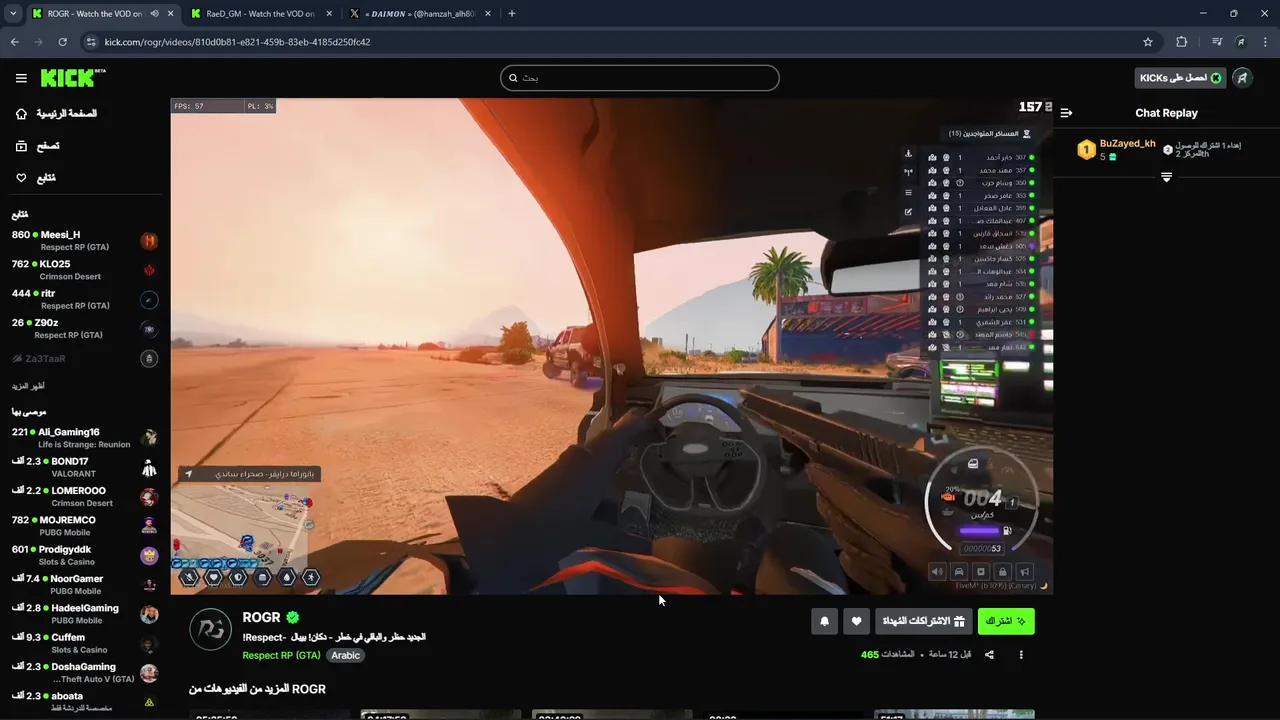Click the video player area

(x=611, y=346)
